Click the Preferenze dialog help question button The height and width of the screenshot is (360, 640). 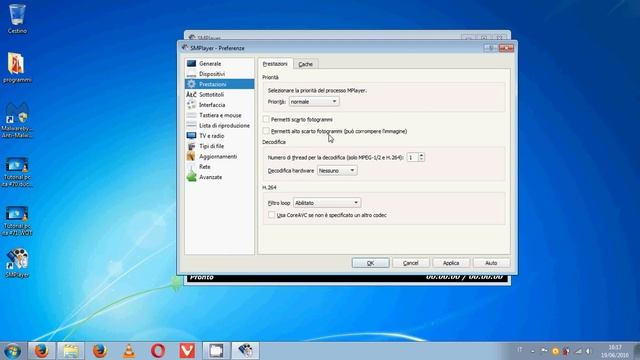coord(490,48)
